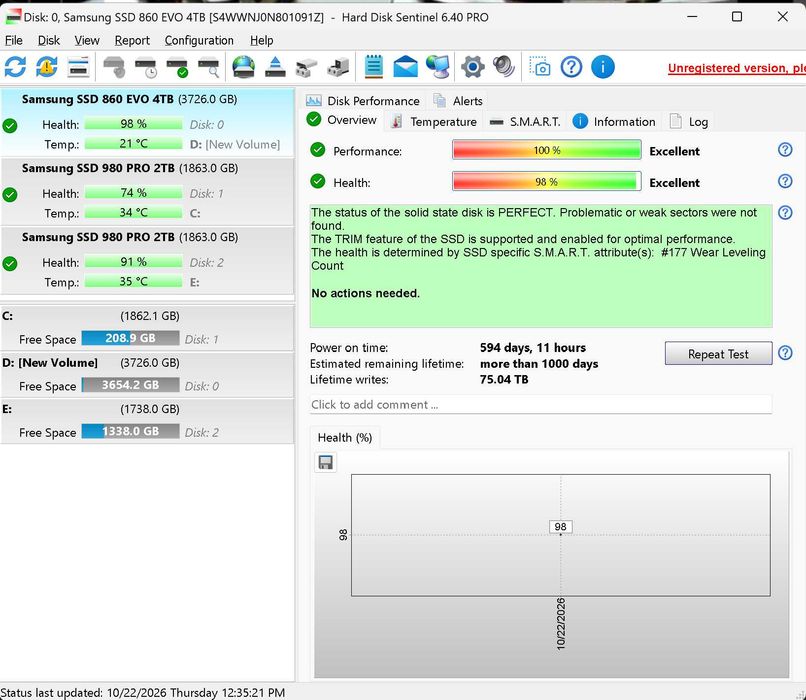Click the drive with blocks toolbar icon

(338, 67)
